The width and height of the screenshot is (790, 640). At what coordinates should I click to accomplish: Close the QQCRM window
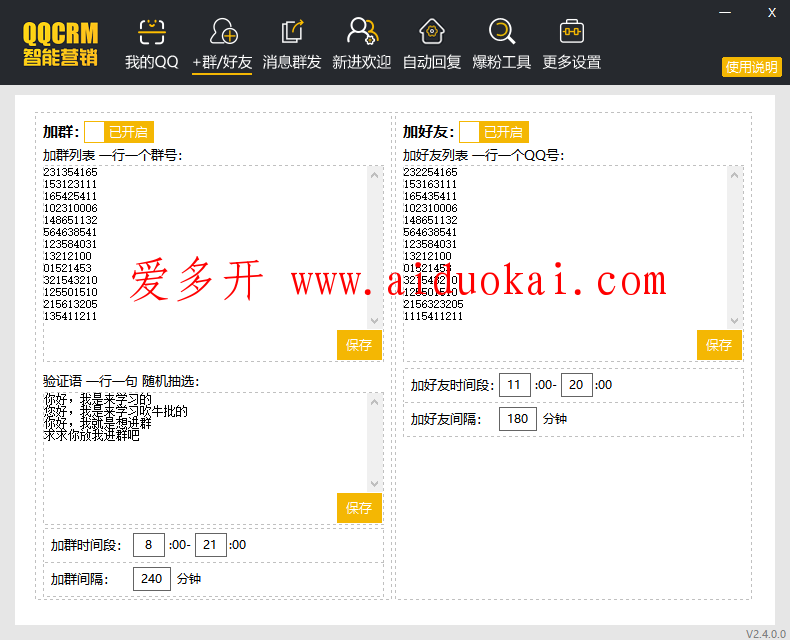point(772,13)
